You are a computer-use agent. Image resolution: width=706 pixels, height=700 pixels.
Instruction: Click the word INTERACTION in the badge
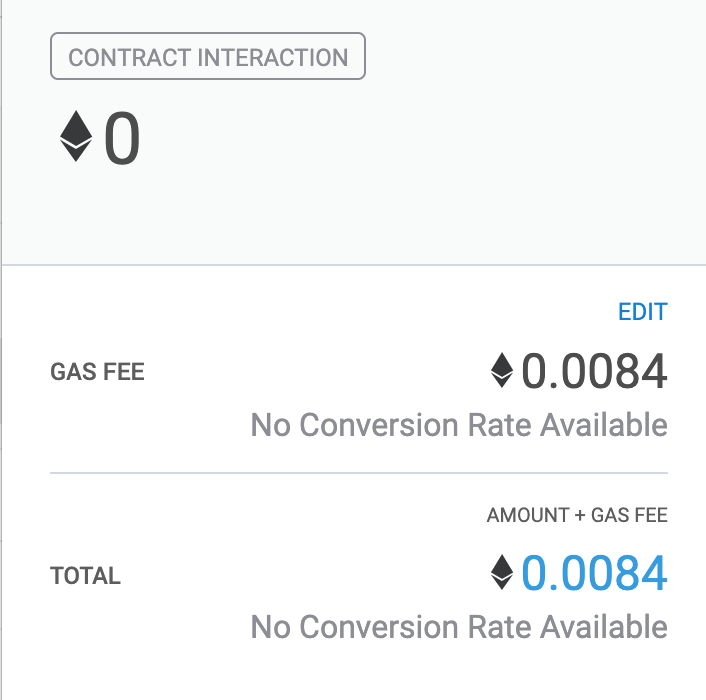[x=273, y=57]
